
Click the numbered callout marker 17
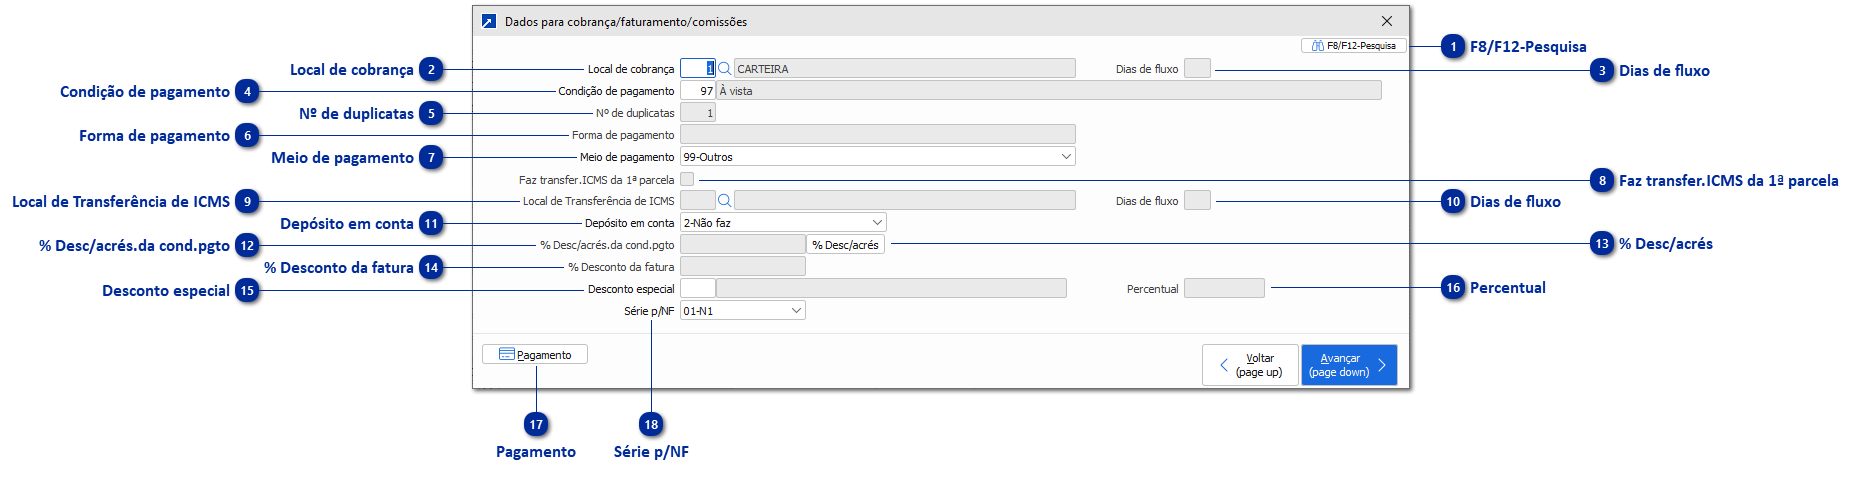pyautogui.click(x=536, y=425)
